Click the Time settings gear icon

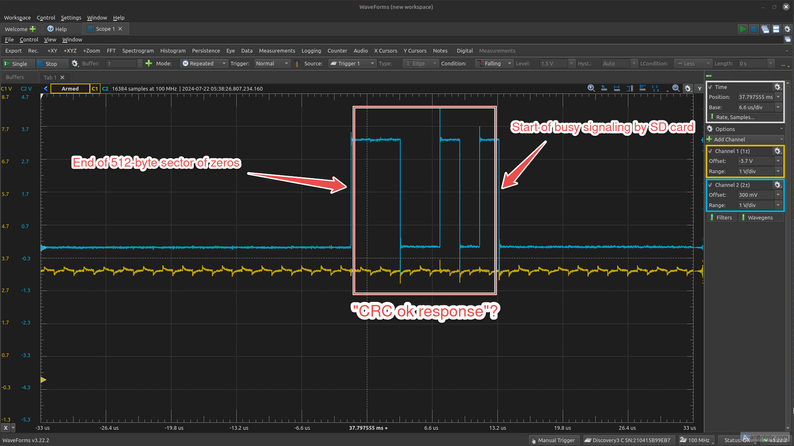777,87
